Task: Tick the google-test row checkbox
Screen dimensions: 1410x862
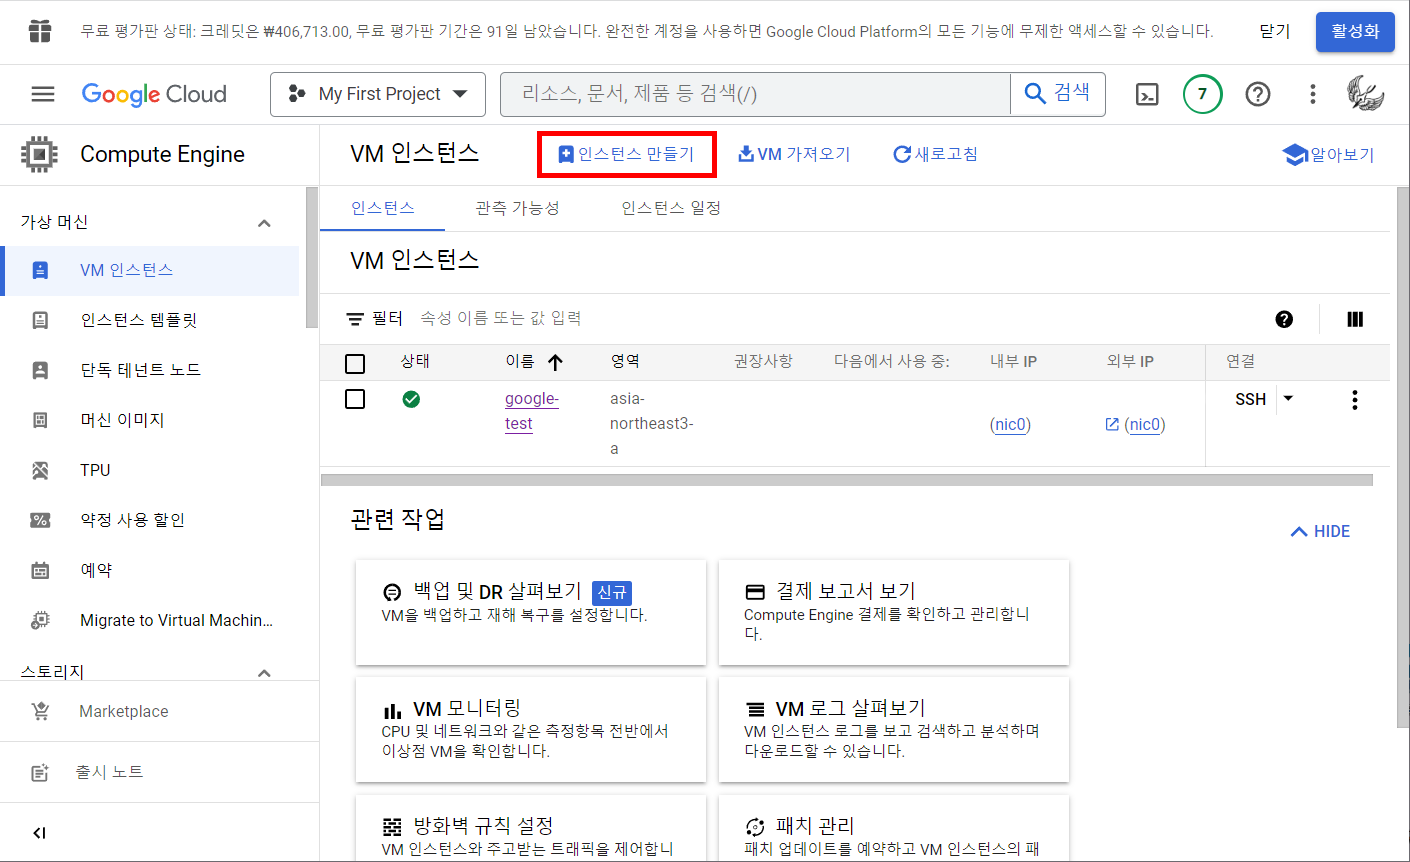Action: click(355, 399)
